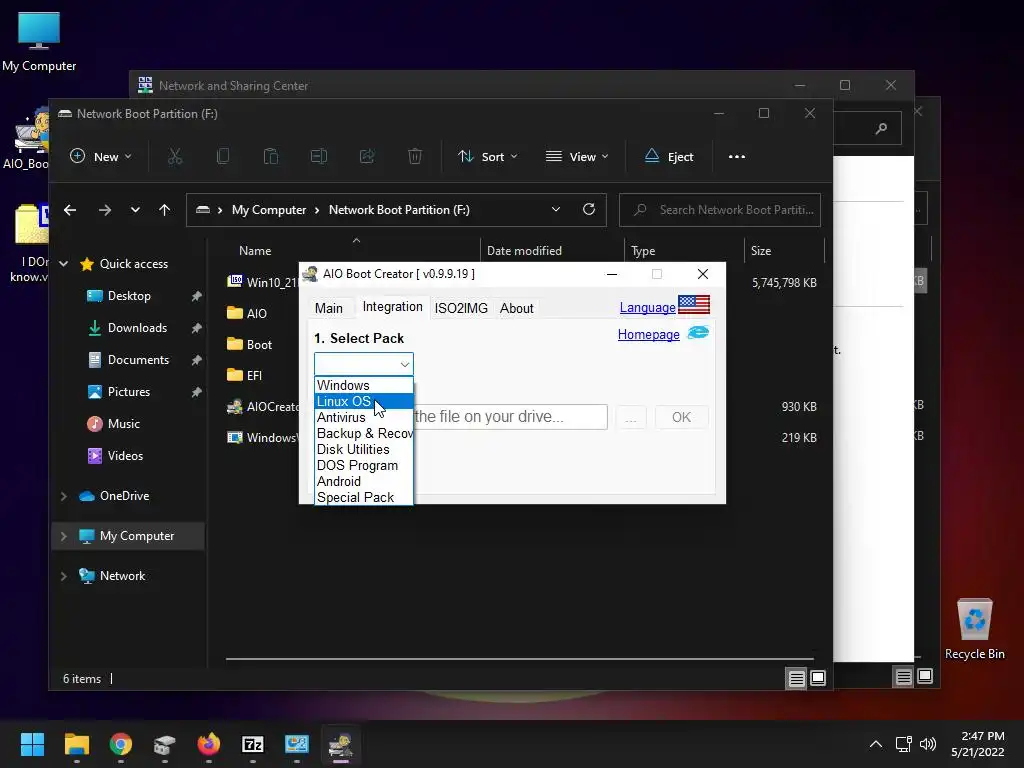Click the Language link
Screen dimensions: 1024x768
(x=647, y=308)
